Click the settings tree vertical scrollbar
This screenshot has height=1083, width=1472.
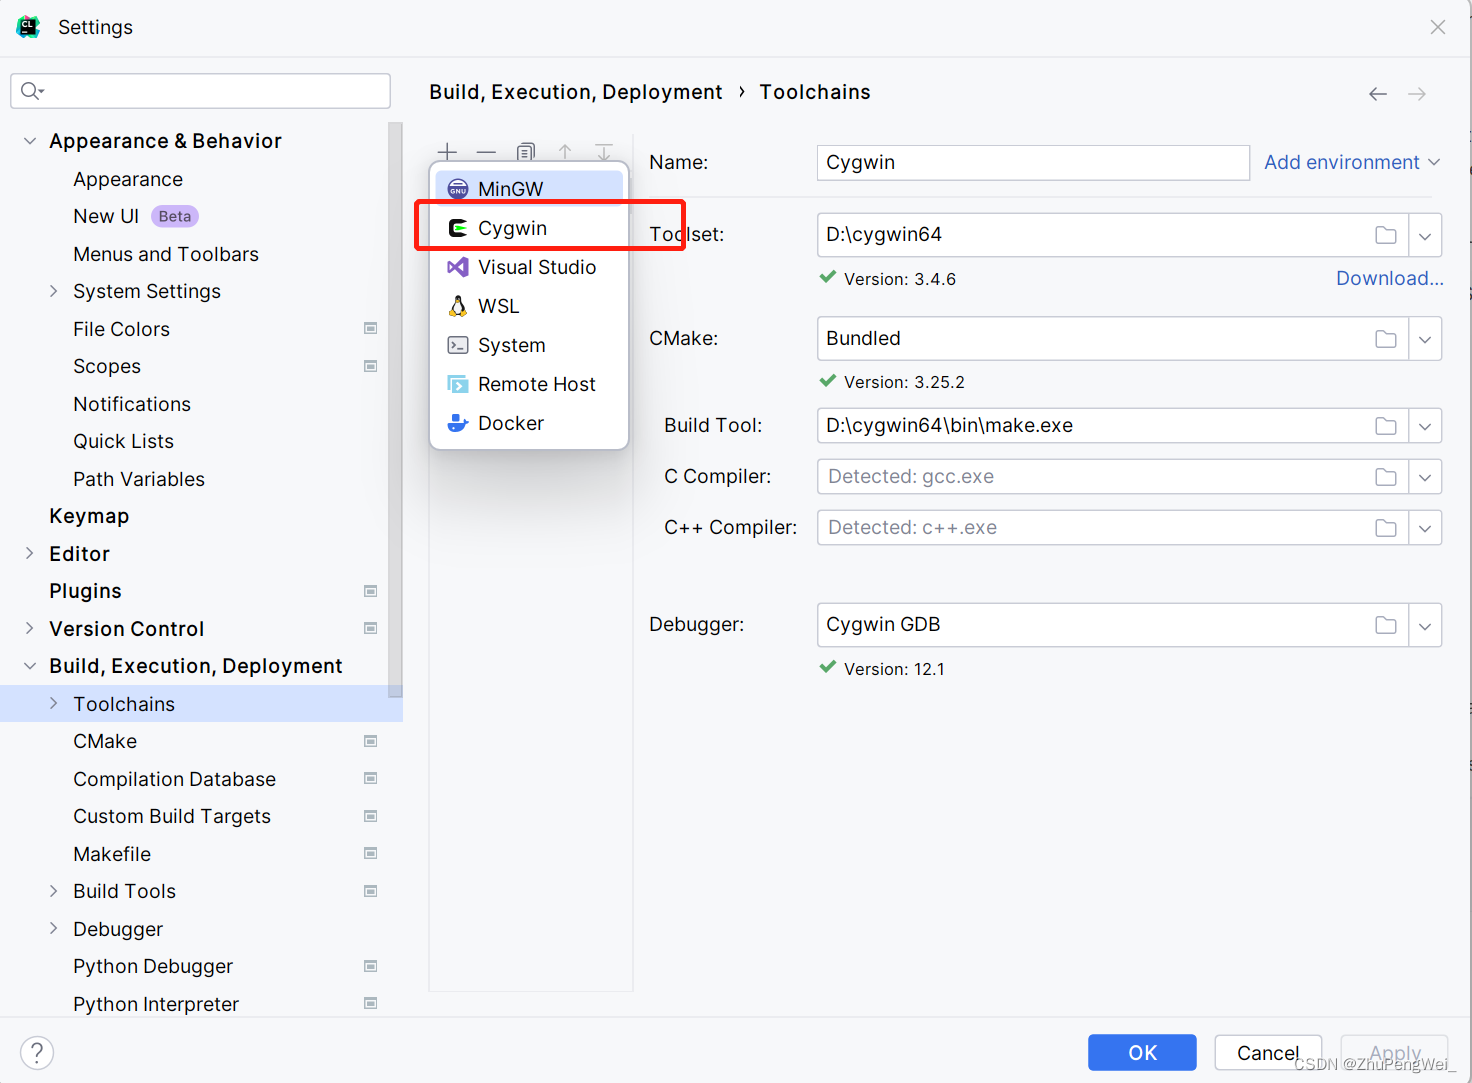[x=395, y=410]
